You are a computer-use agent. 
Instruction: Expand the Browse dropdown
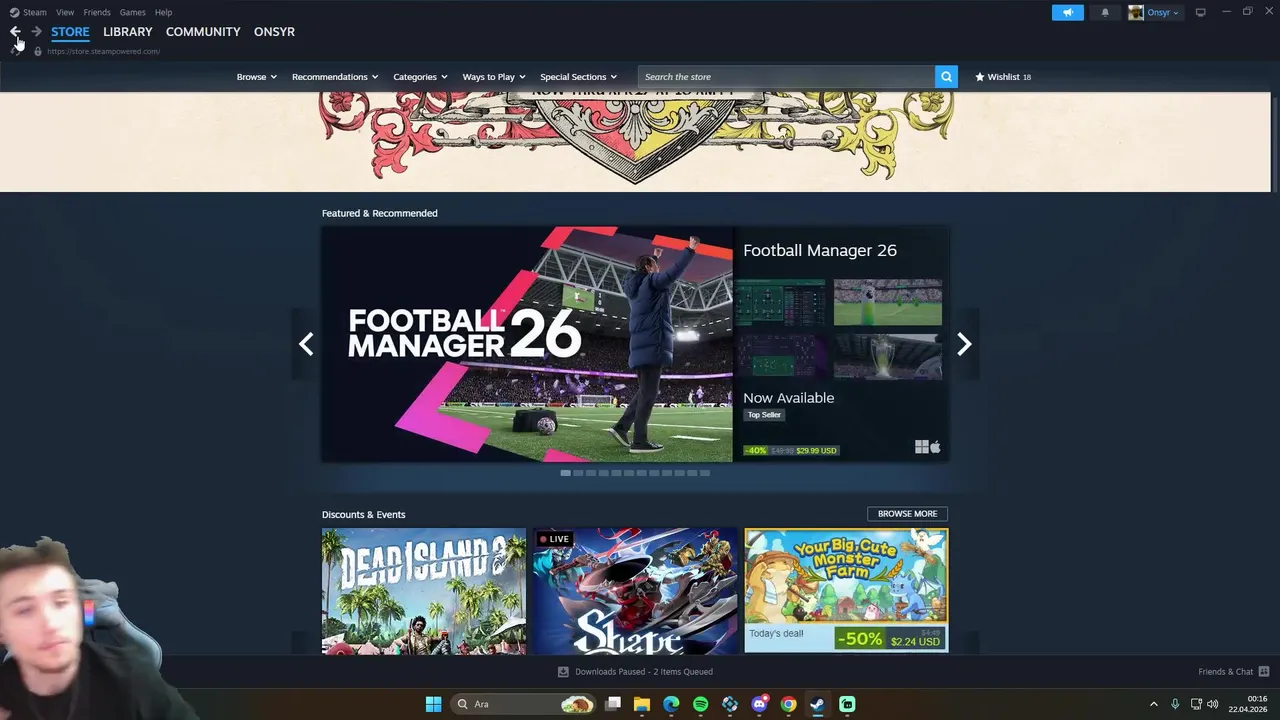pyautogui.click(x=257, y=77)
